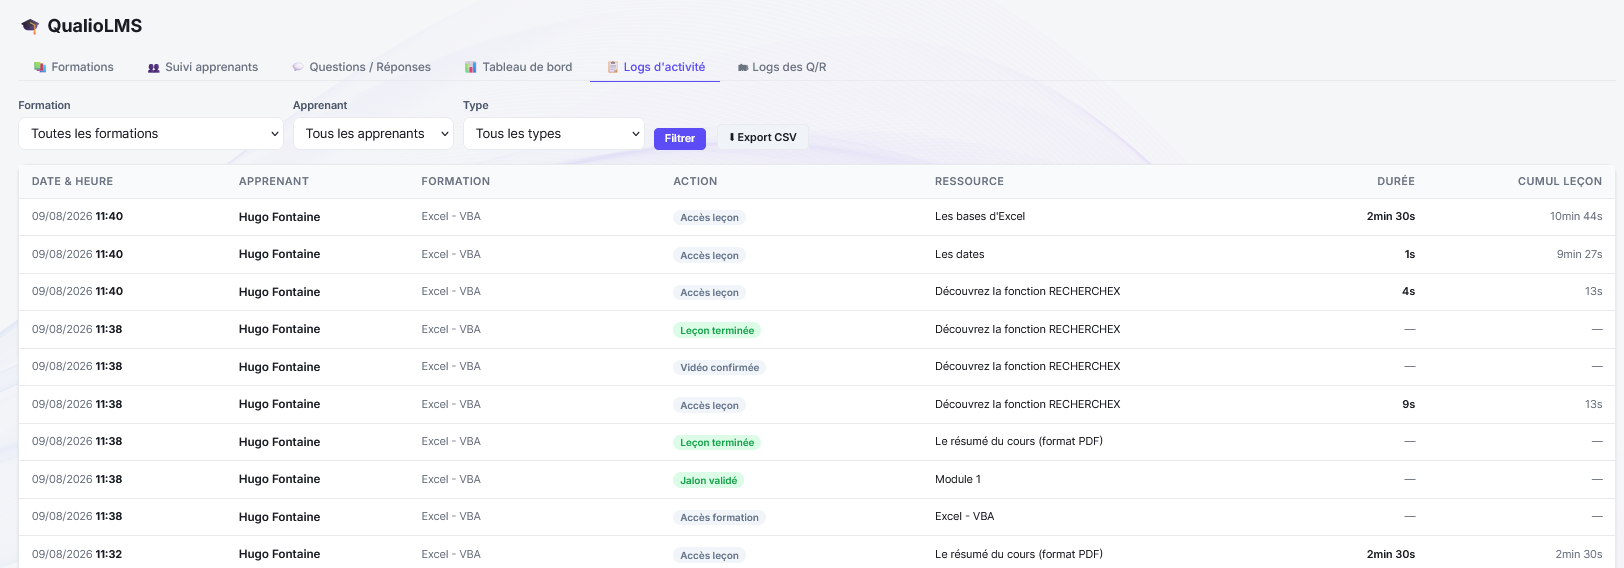The width and height of the screenshot is (1624, 568).
Task: Click the Module 1 resource
Action: 958,479
